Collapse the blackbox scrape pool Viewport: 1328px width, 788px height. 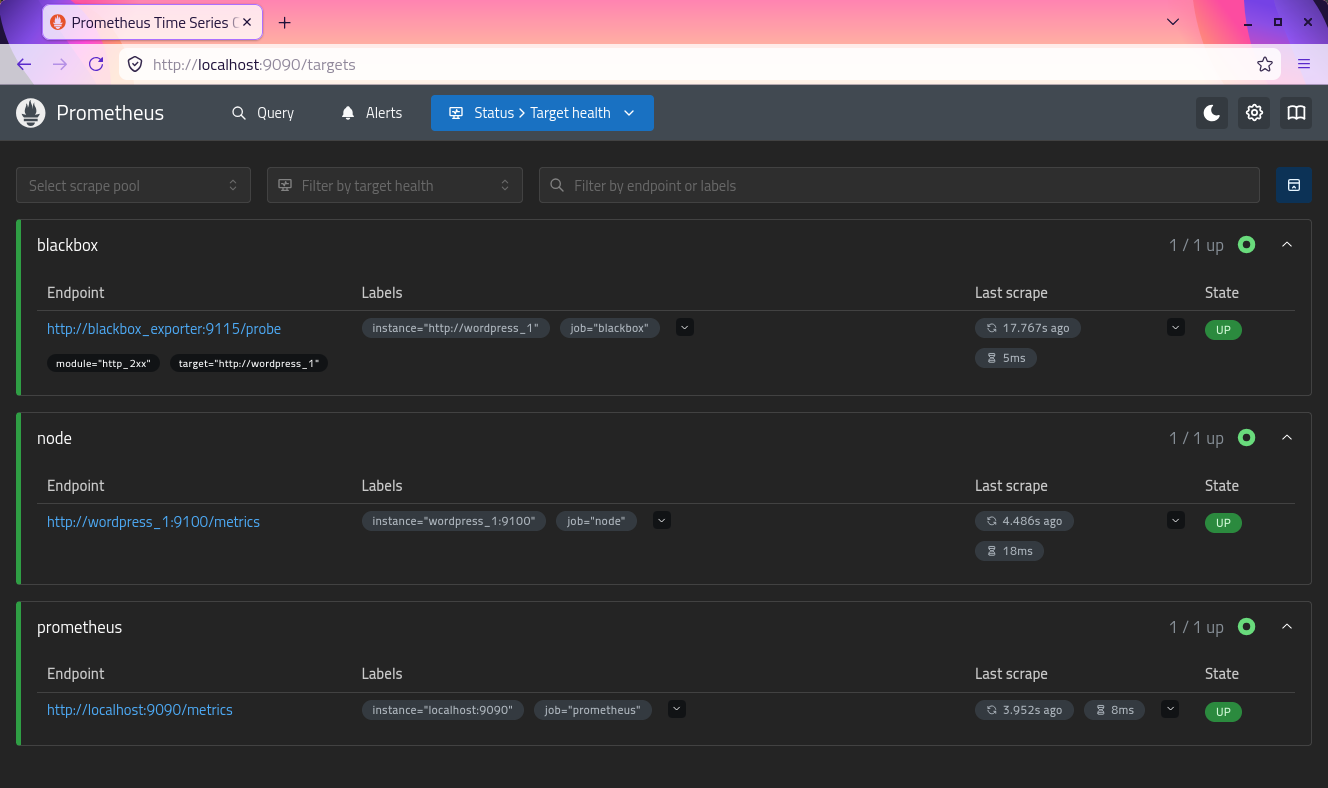pyautogui.click(x=1287, y=245)
